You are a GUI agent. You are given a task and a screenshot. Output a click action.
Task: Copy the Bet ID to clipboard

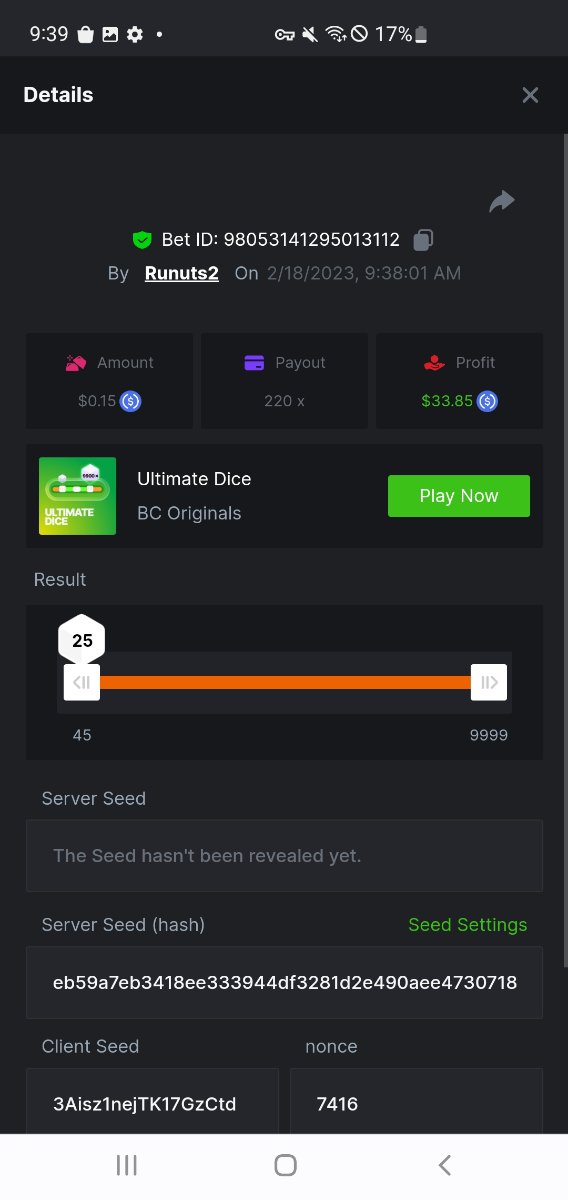pyautogui.click(x=424, y=240)
